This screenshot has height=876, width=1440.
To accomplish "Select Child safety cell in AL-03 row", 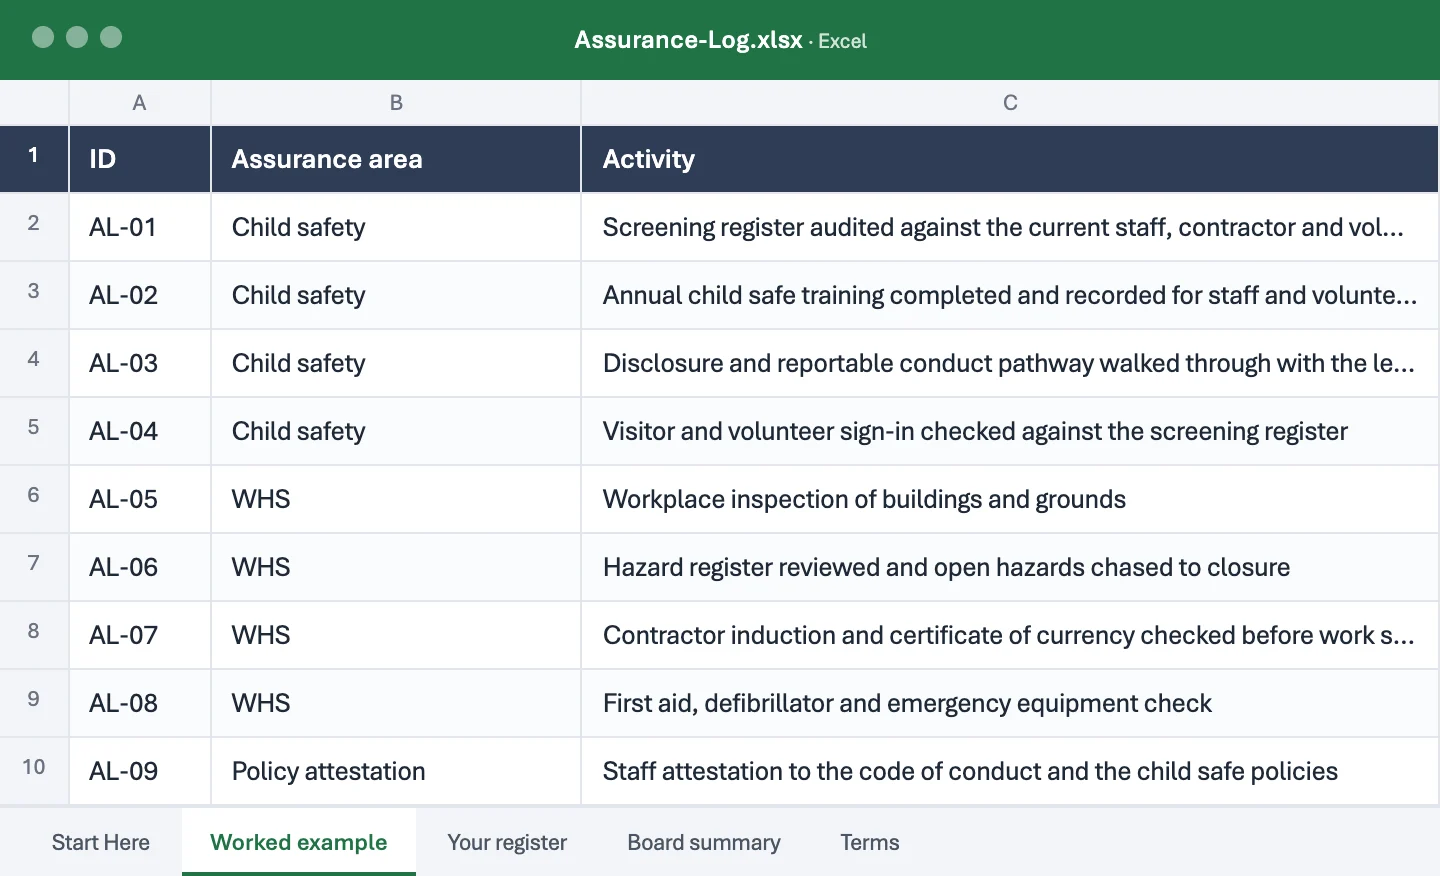I will pyautogui.click(x=396, y=363).
